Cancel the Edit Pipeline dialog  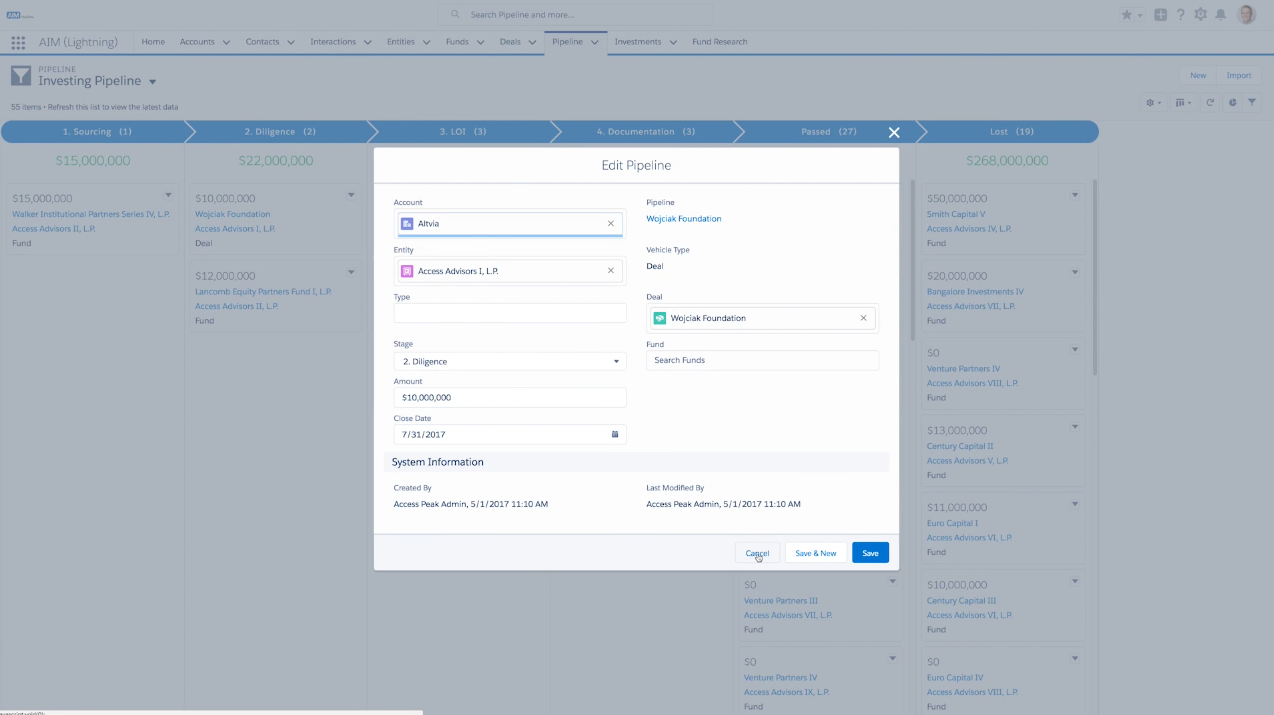click(757, 553)
